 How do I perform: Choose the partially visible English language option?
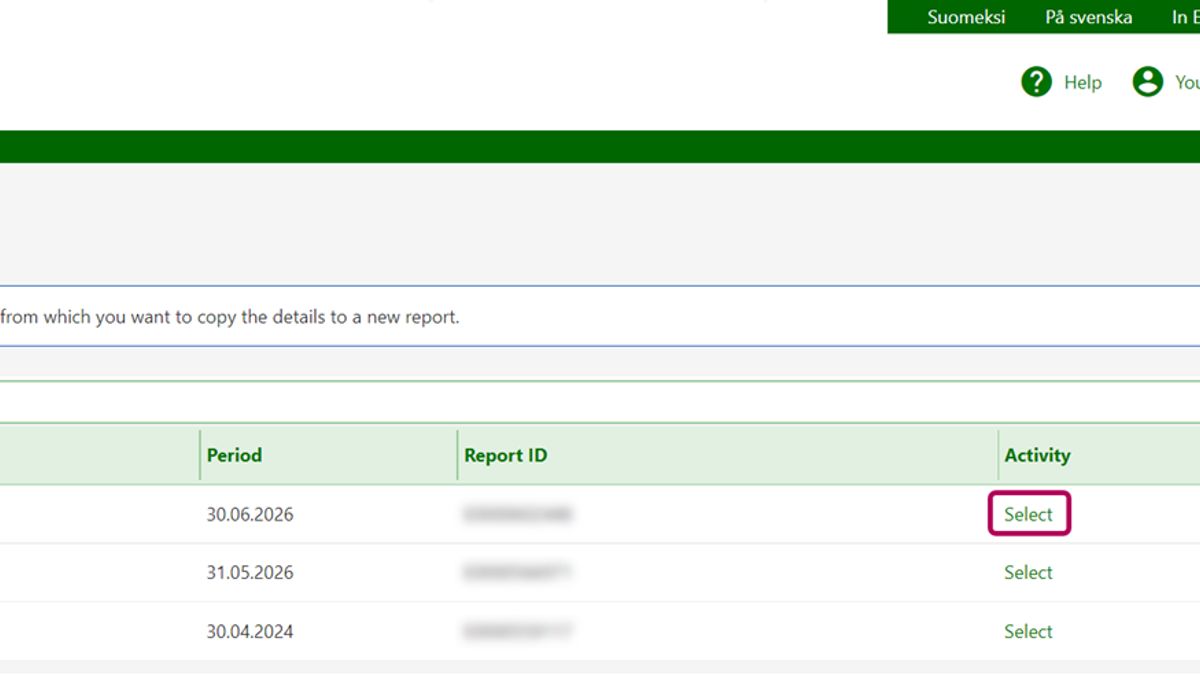1185,17
